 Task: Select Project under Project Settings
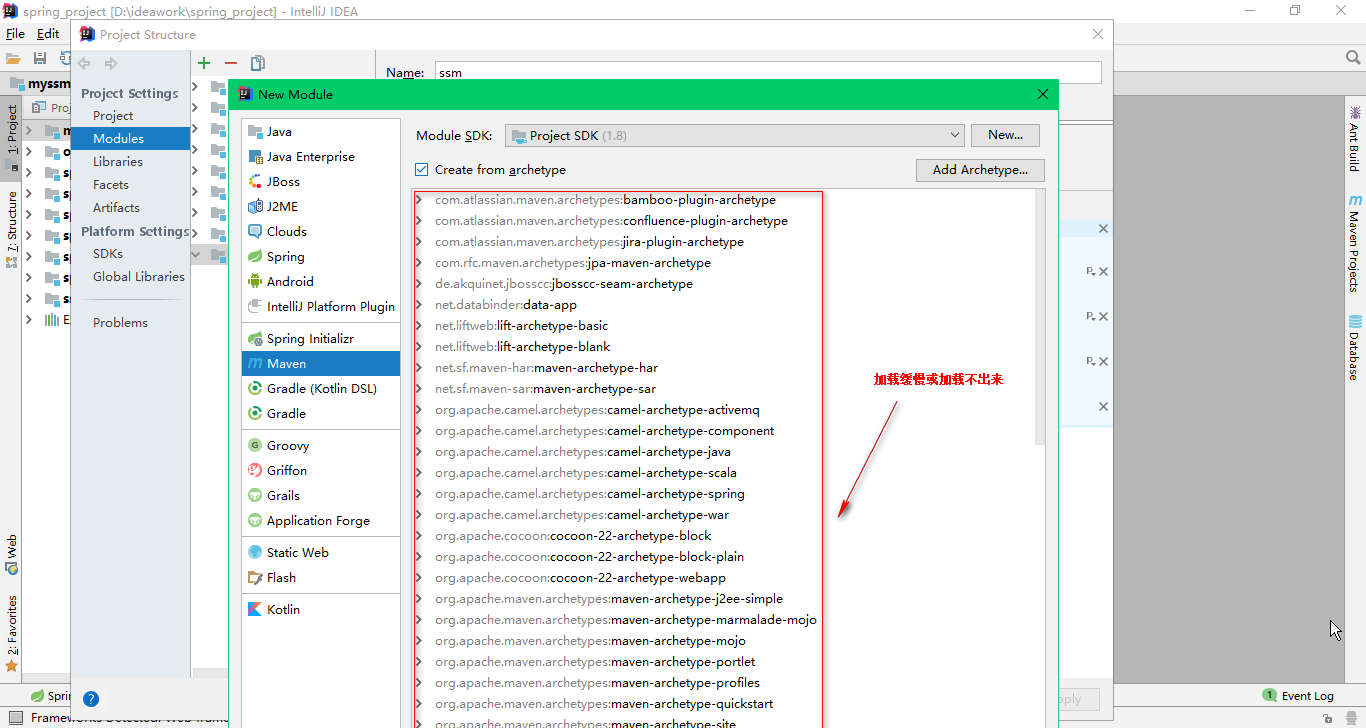(113, 116)
